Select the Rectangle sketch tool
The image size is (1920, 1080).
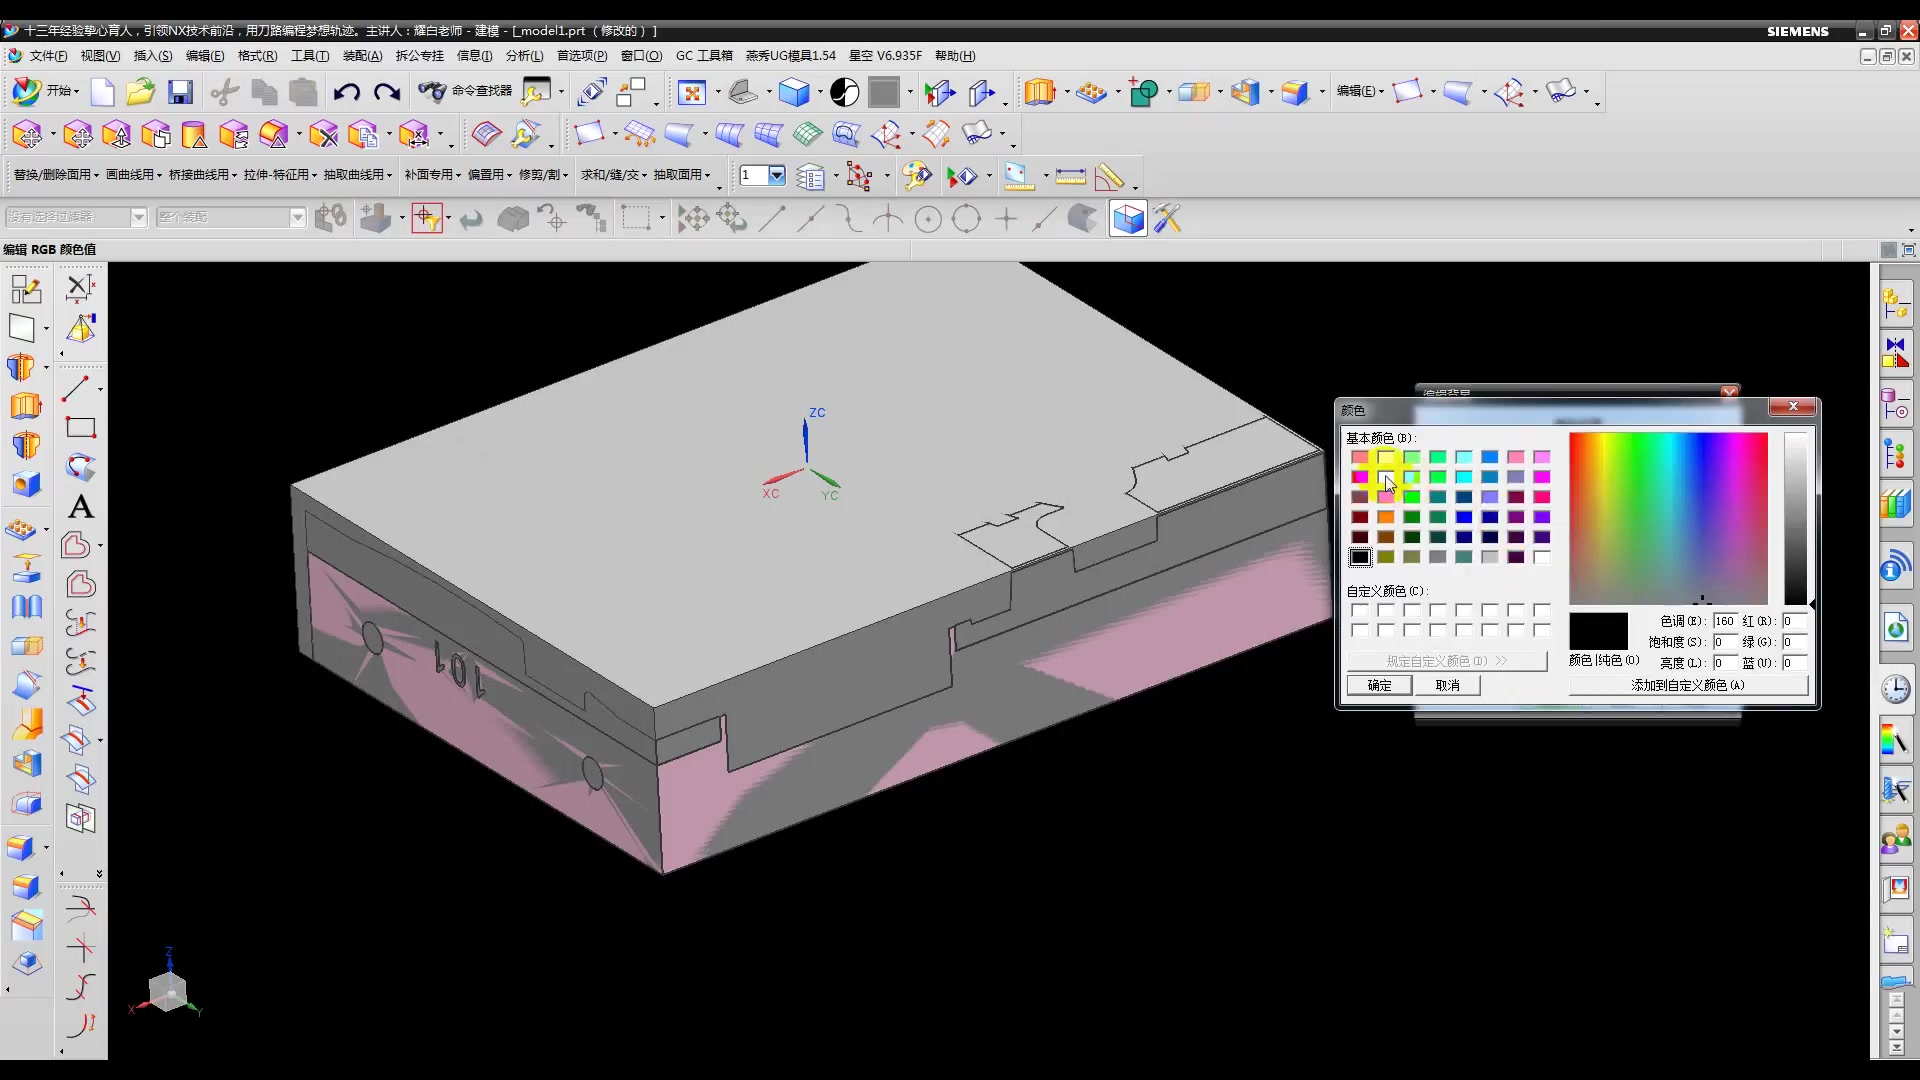[80, 428]
